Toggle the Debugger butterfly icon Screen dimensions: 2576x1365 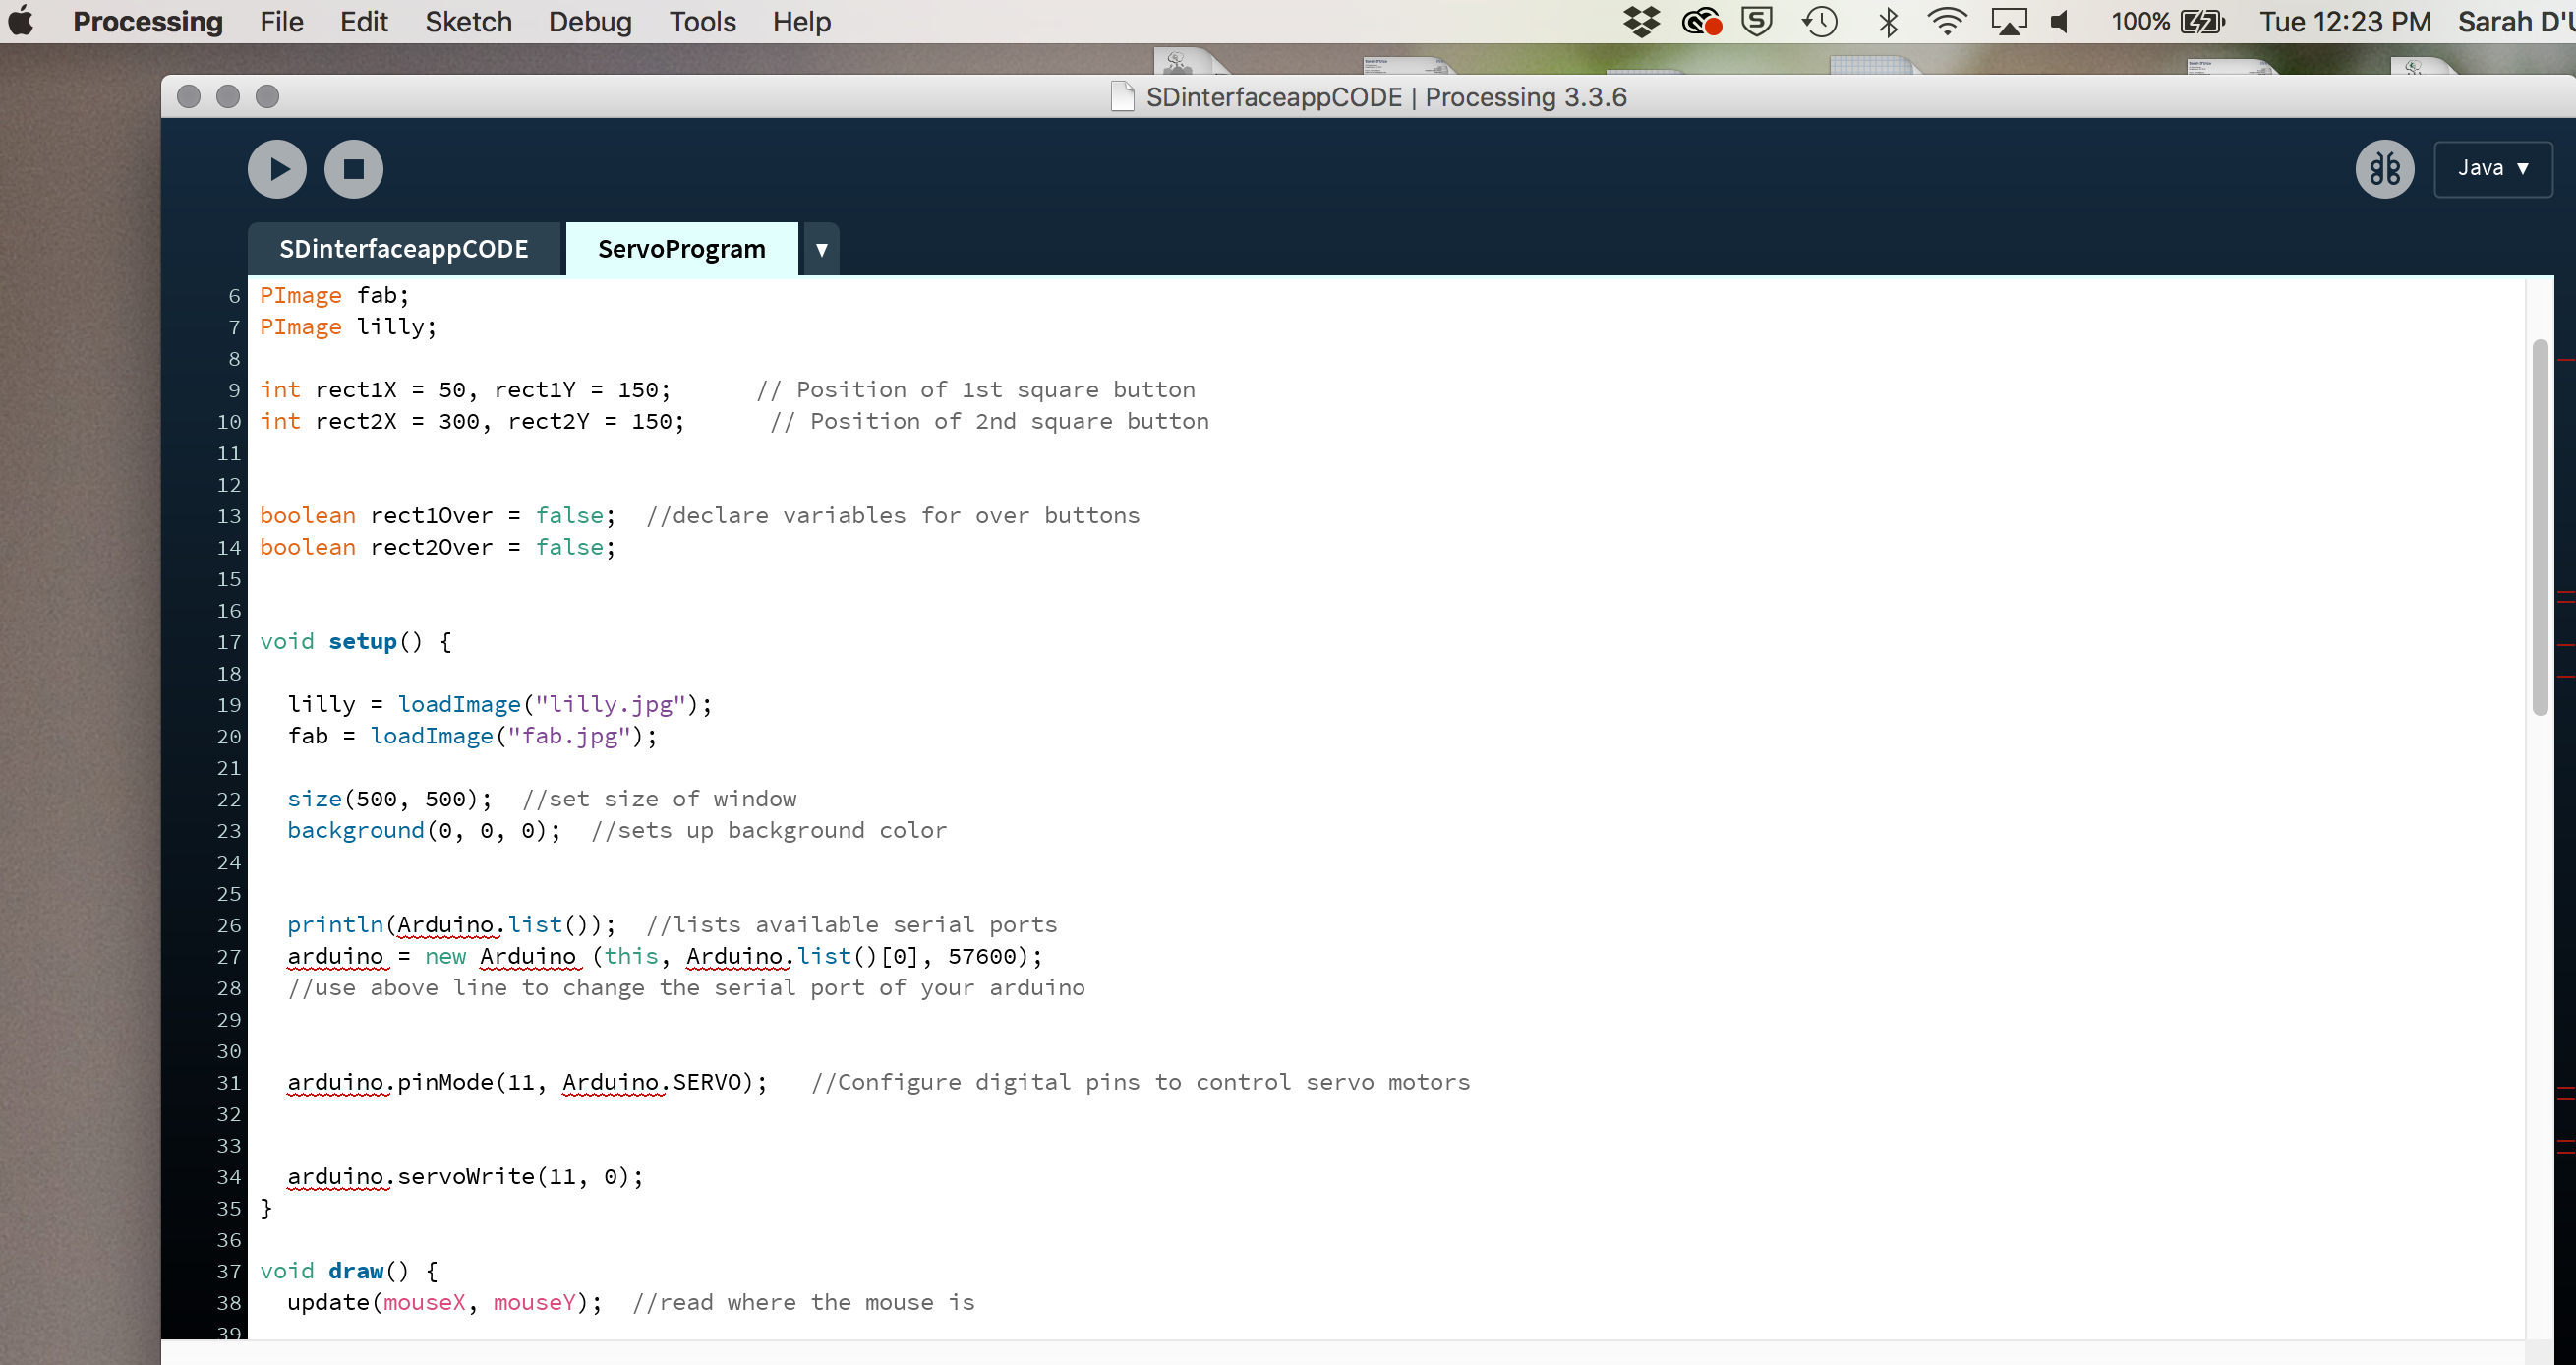2384,169
